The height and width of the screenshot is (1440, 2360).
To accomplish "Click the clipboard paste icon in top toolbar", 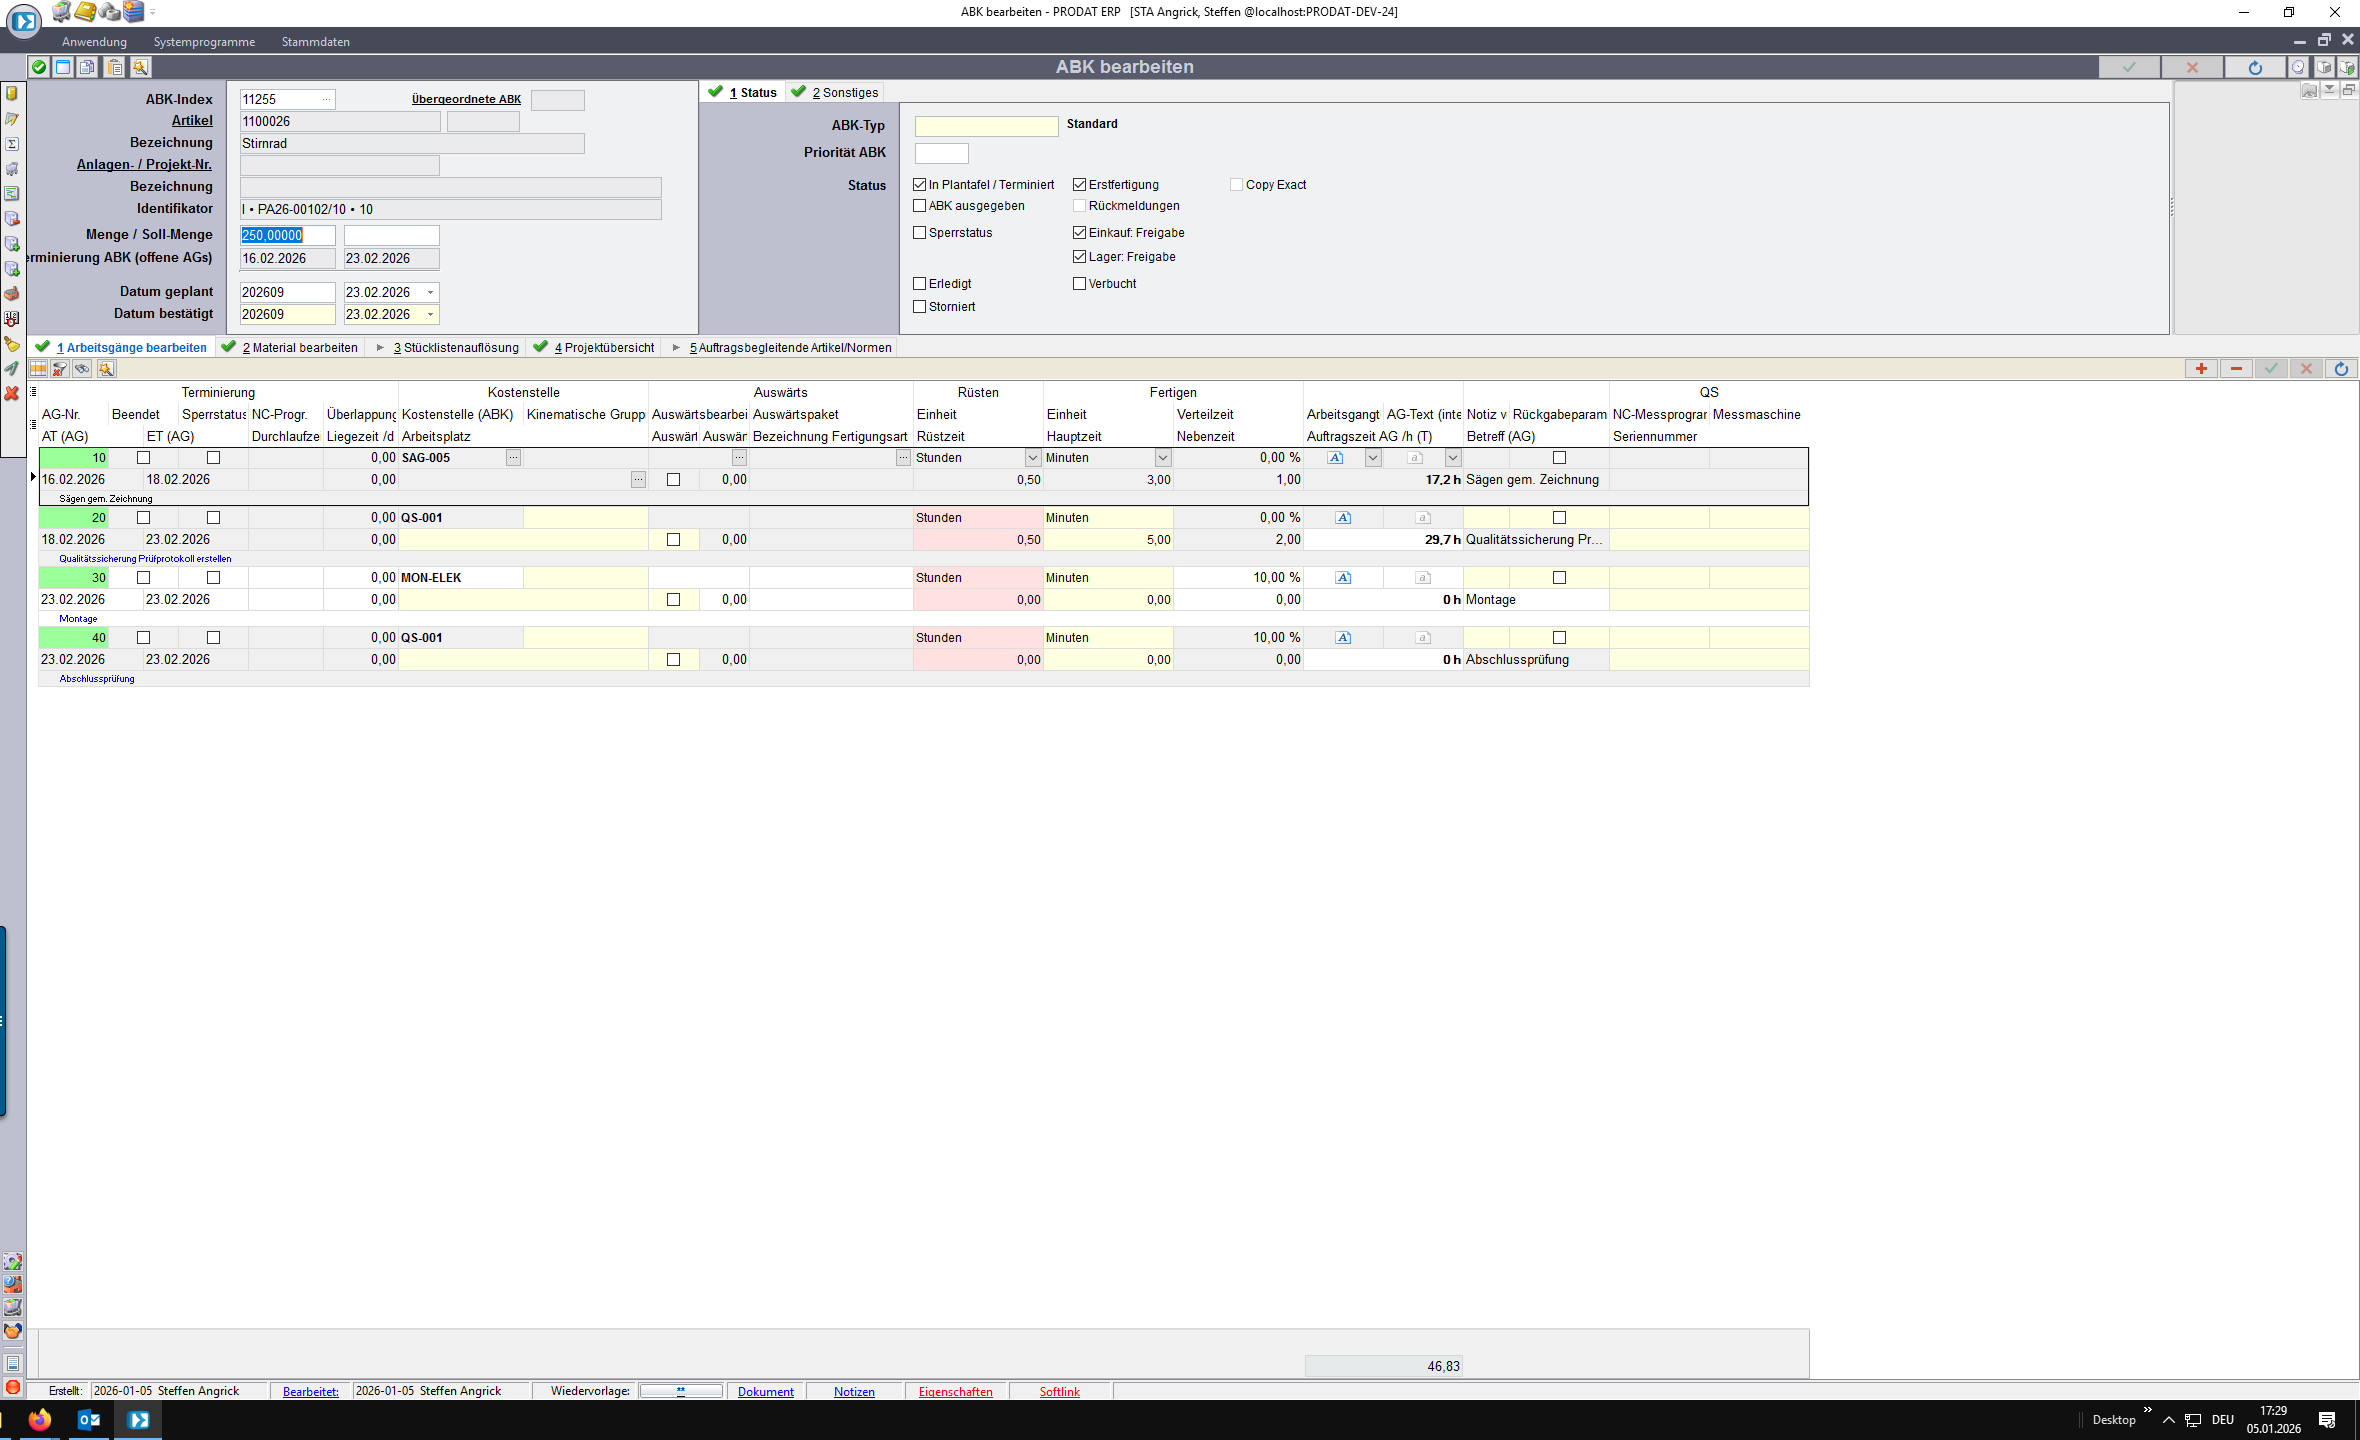I will (x=115, y=67).
